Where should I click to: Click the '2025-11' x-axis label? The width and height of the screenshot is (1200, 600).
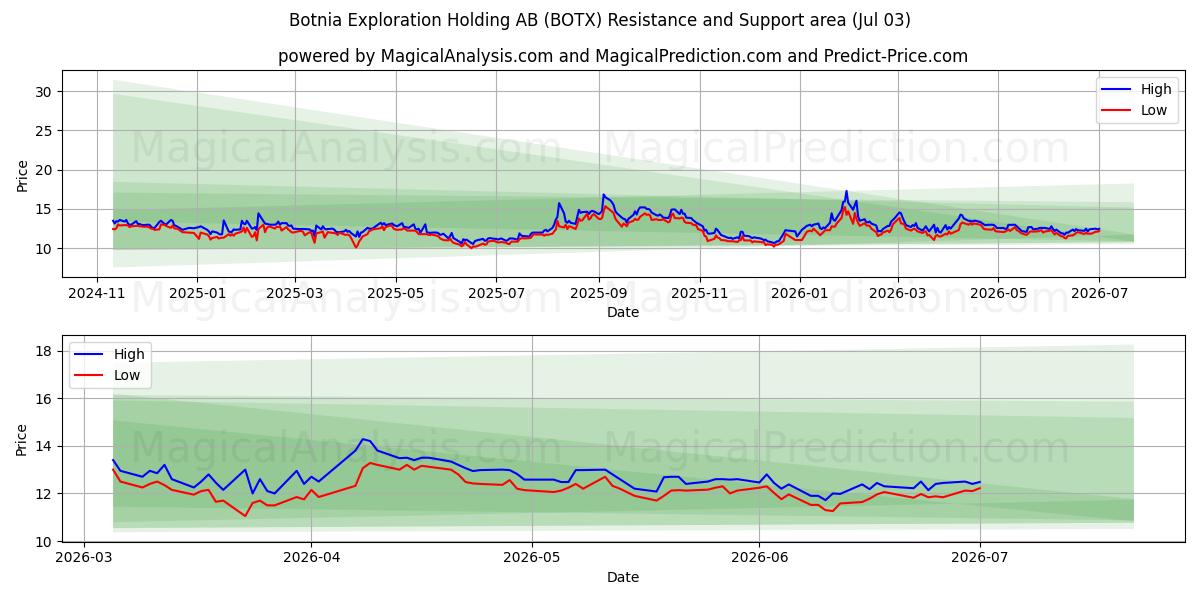coord(700,295)
